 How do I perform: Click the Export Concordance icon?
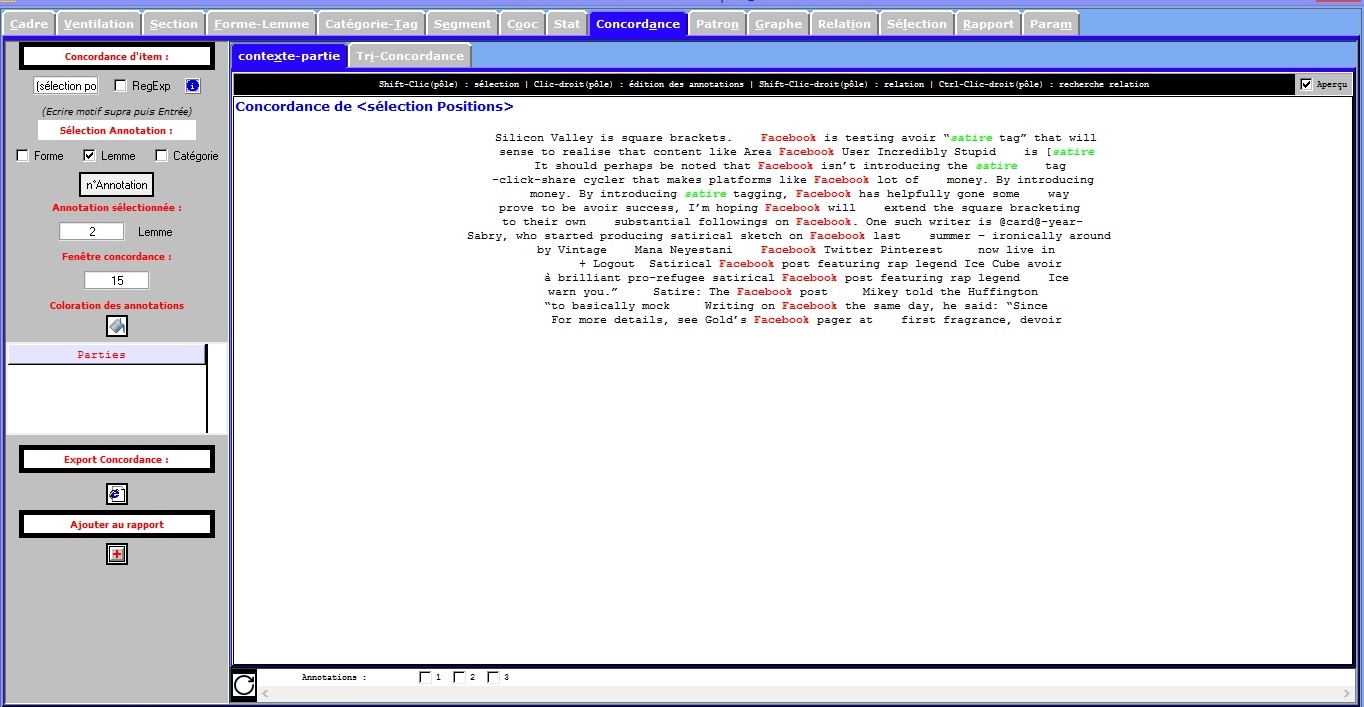click(x=117, y=494)
